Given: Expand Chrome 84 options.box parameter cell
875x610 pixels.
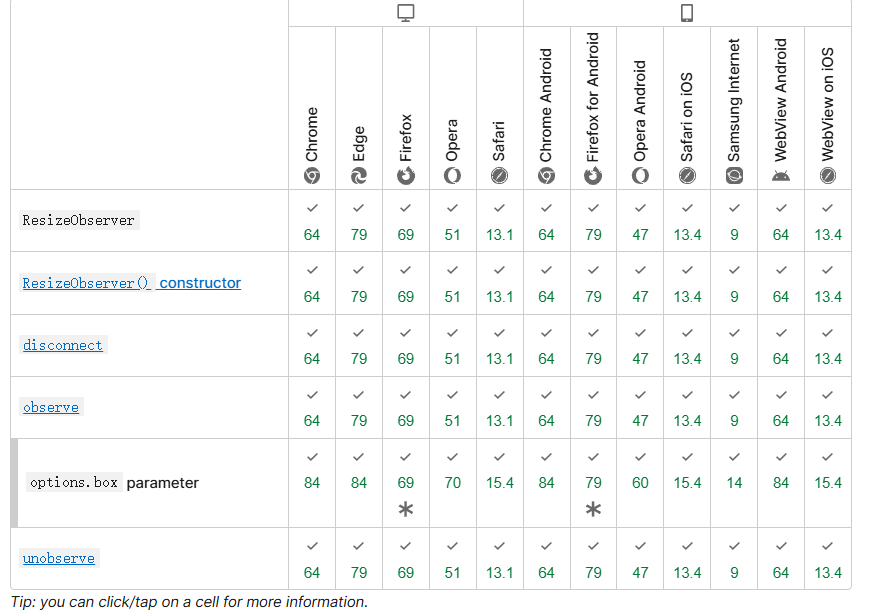Looking at the screenshot, I should click(312, 483).
